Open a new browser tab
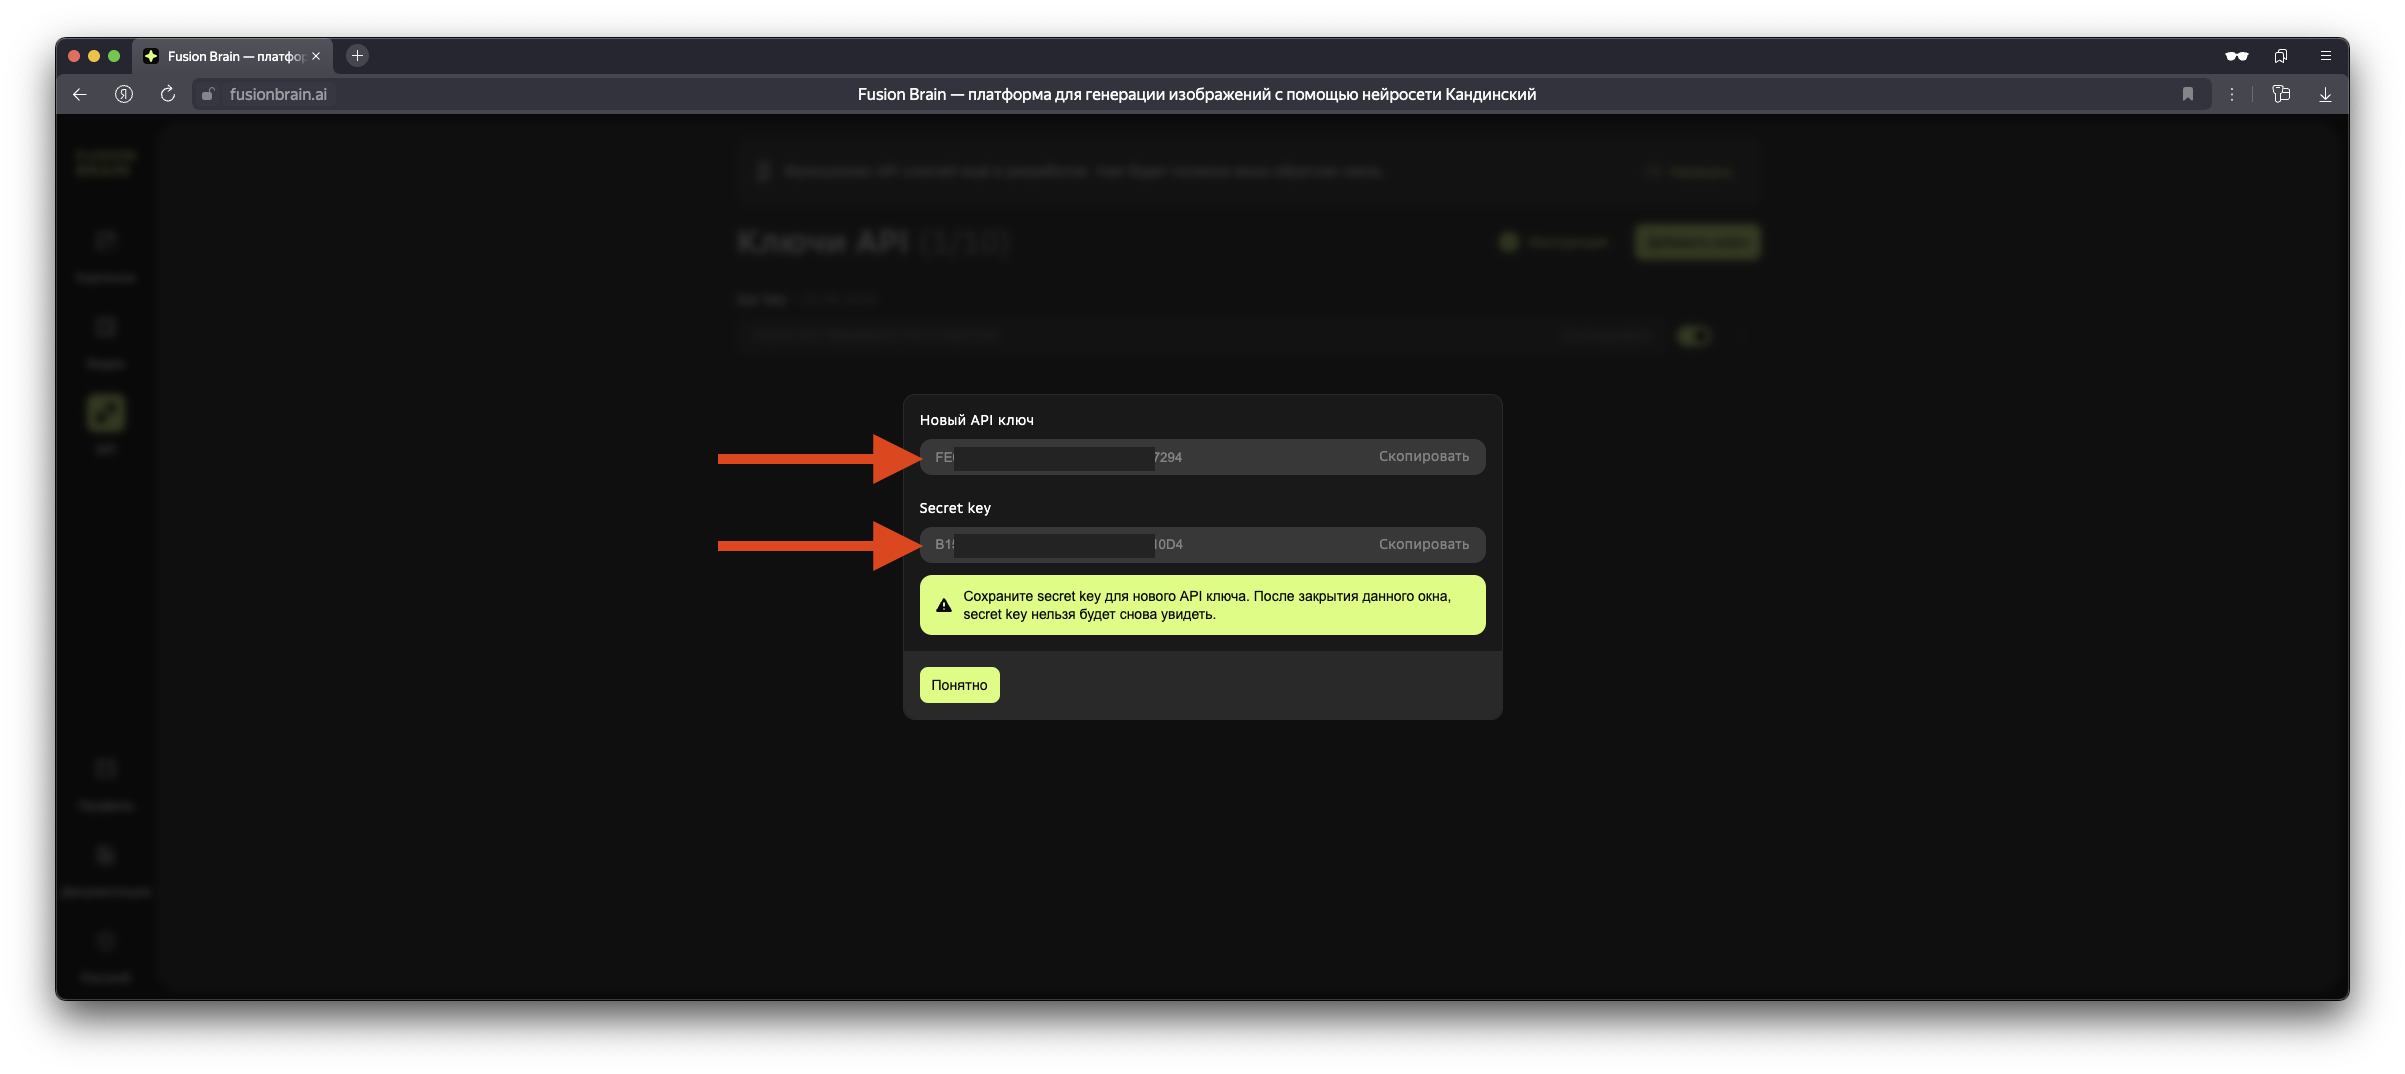The width and height of the screenshot is (2405, 1074). tap(357, 56)
